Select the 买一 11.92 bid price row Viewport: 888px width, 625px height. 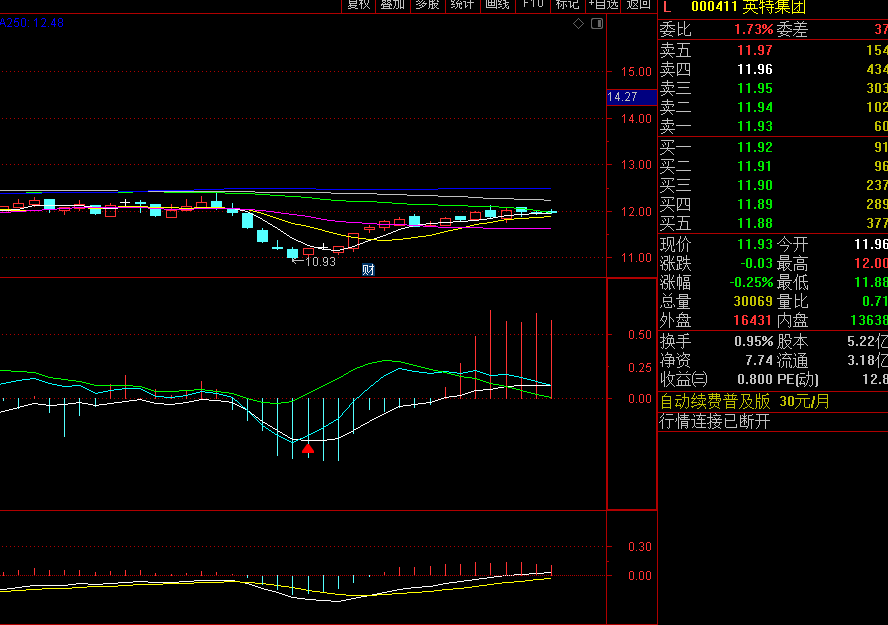pos(772,147)
